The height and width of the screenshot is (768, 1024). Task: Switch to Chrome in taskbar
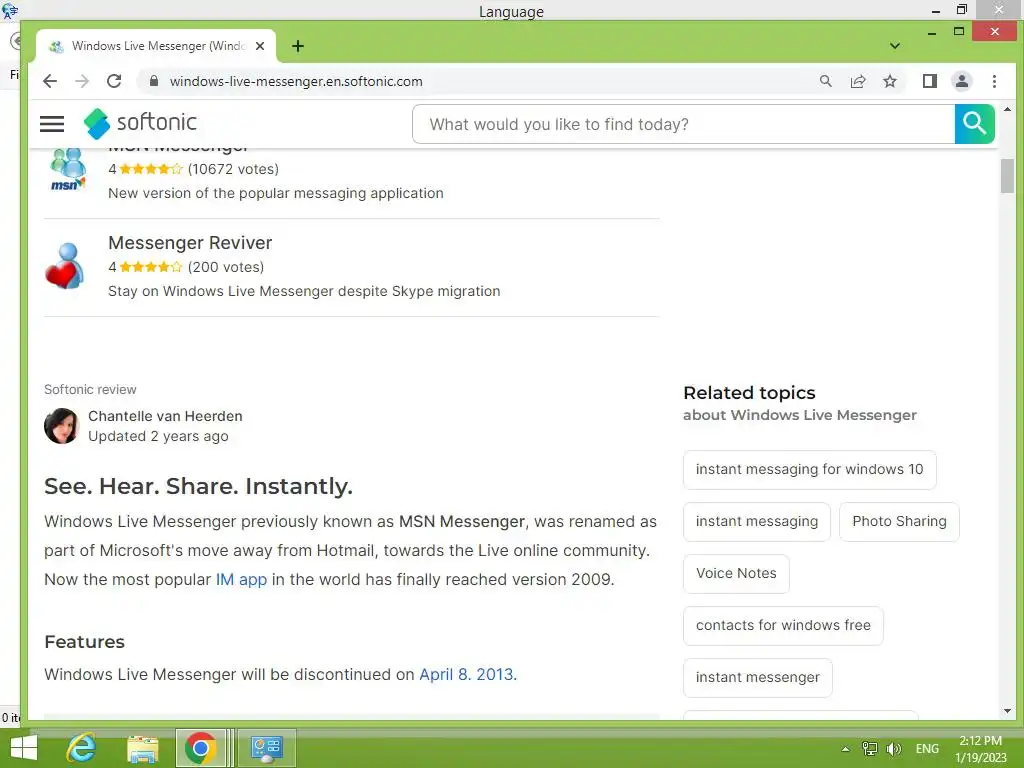click(200, 748)
